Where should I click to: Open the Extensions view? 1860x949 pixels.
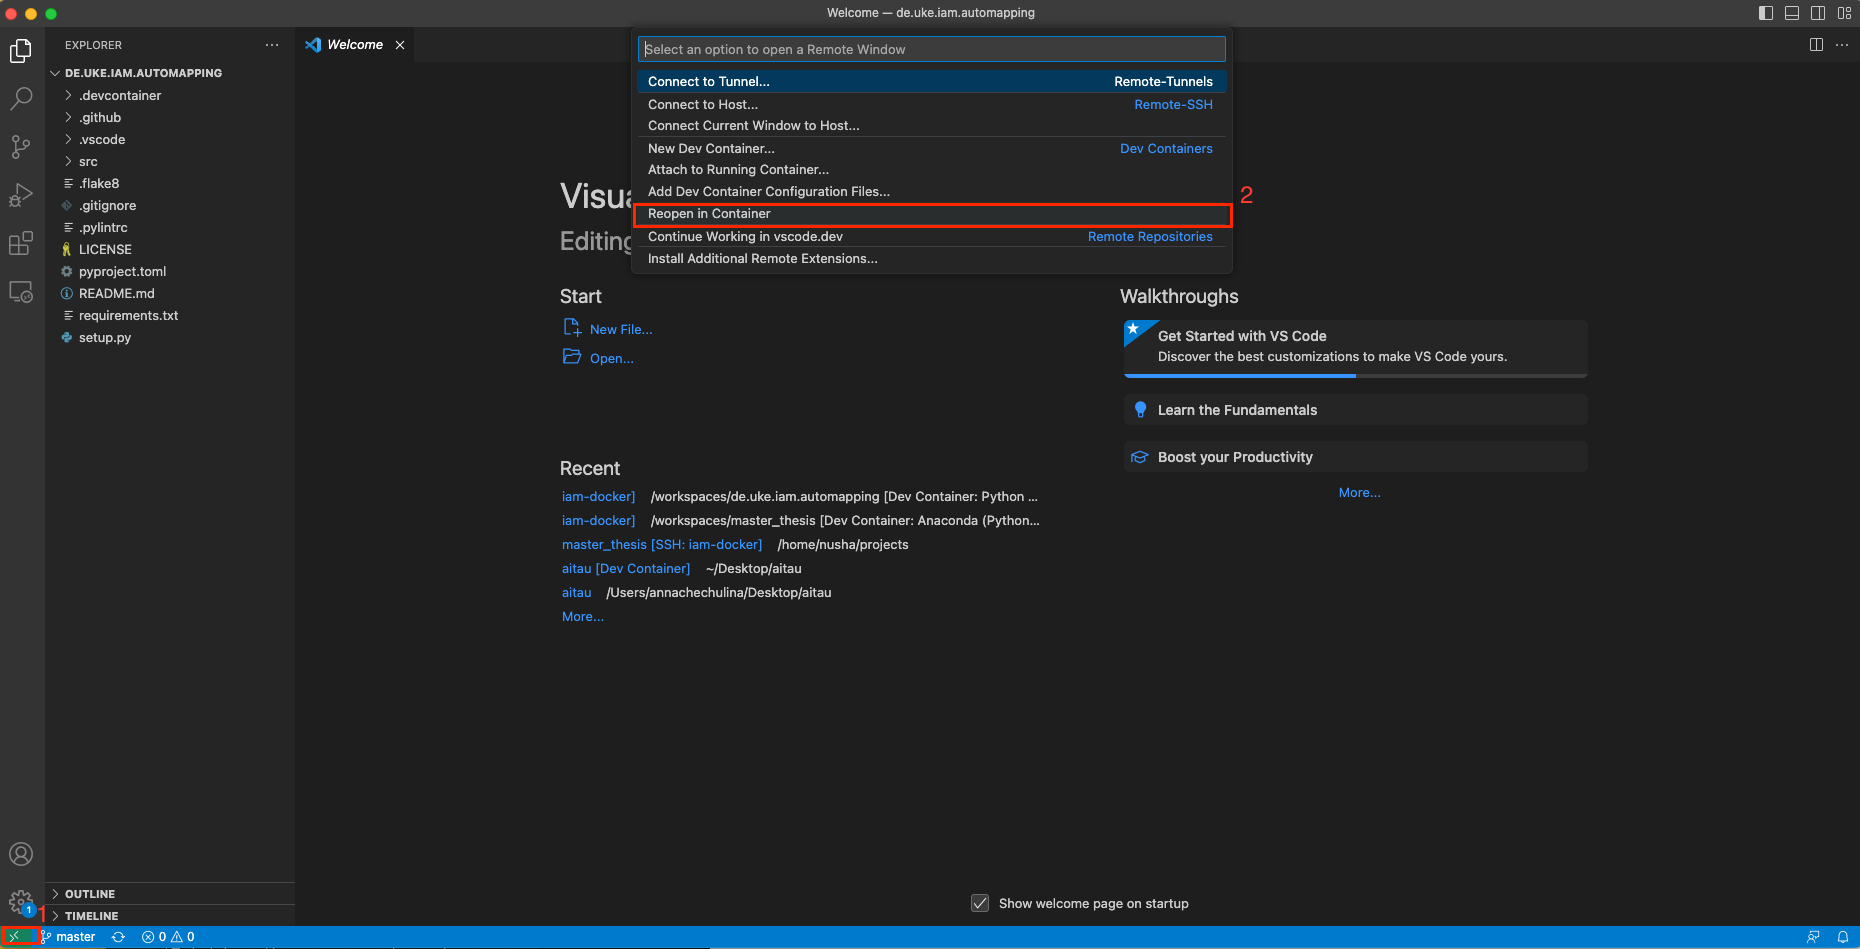(x=21, y=243)
